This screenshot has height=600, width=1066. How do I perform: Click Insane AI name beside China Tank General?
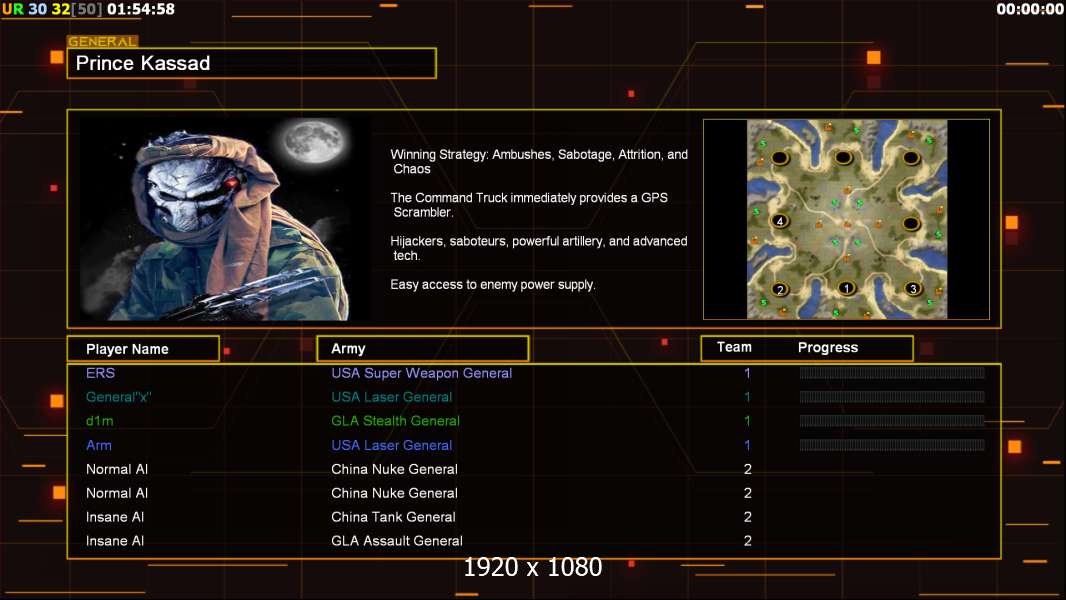click(115, 517)
